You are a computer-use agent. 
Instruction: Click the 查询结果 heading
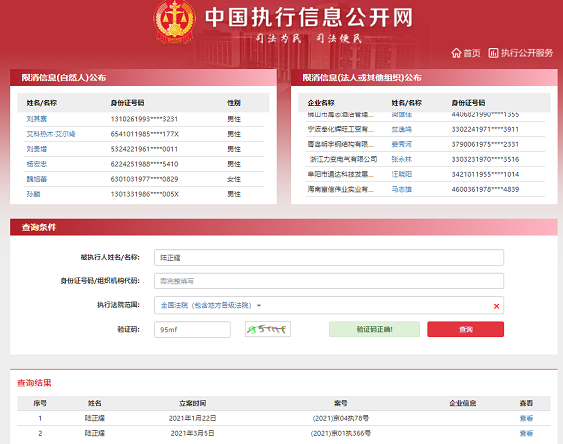click(x=34, y=383)
